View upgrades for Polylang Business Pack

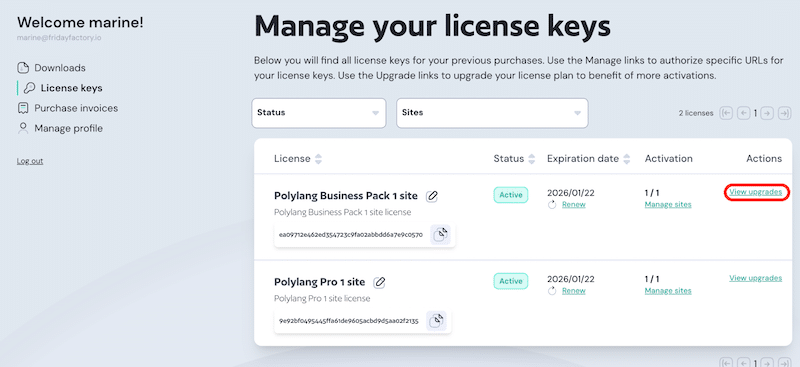click(x=756, y=192)
